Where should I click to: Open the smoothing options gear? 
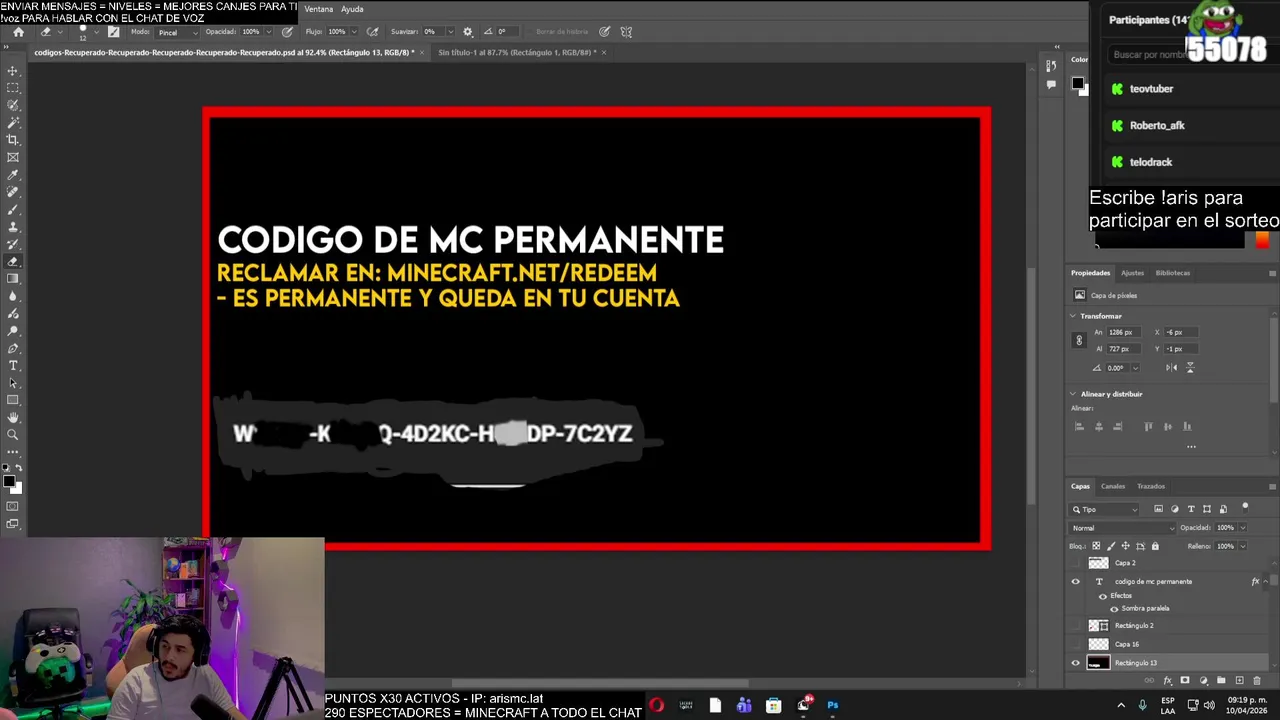pyautogui.click(x=467, y=31)
